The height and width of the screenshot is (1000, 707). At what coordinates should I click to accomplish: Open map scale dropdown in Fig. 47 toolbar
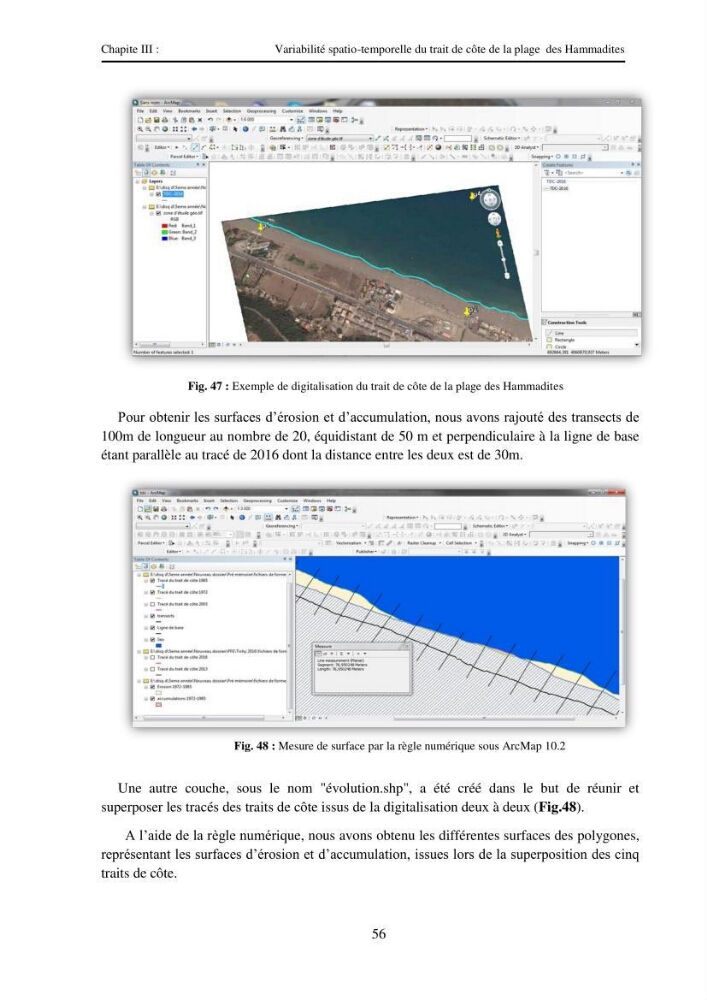291,119
